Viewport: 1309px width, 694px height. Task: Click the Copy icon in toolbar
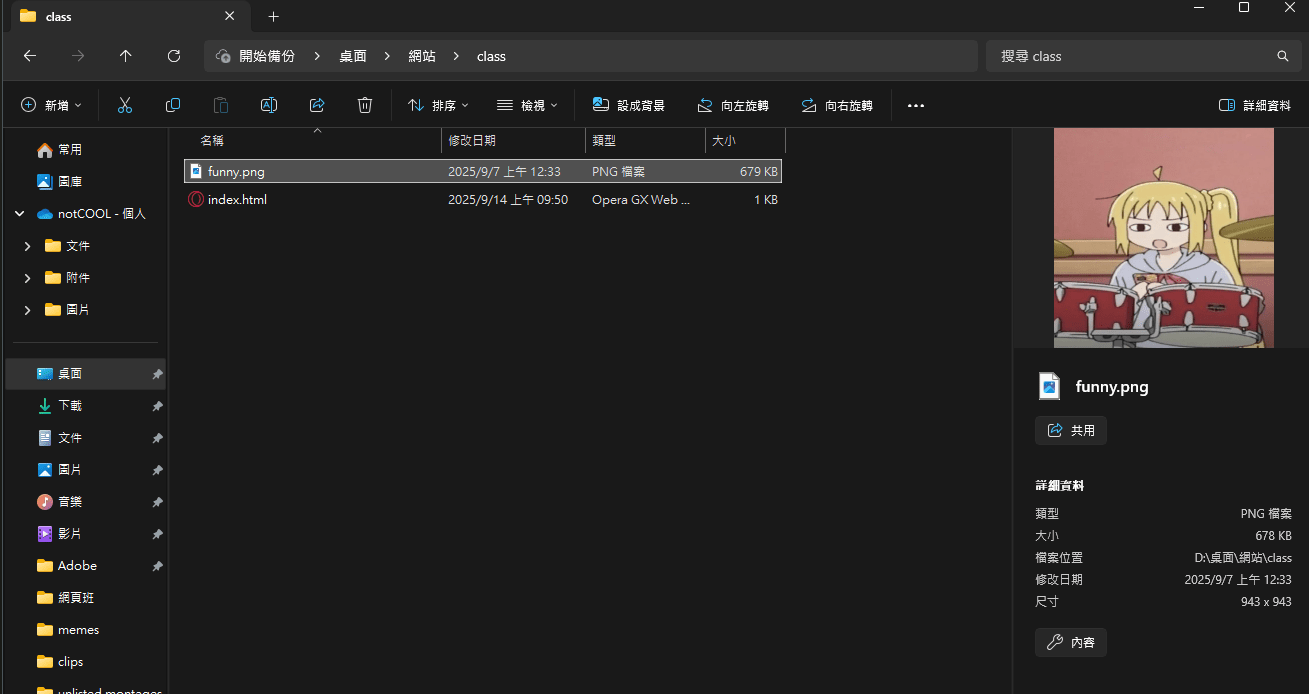[x=173, y=105]
